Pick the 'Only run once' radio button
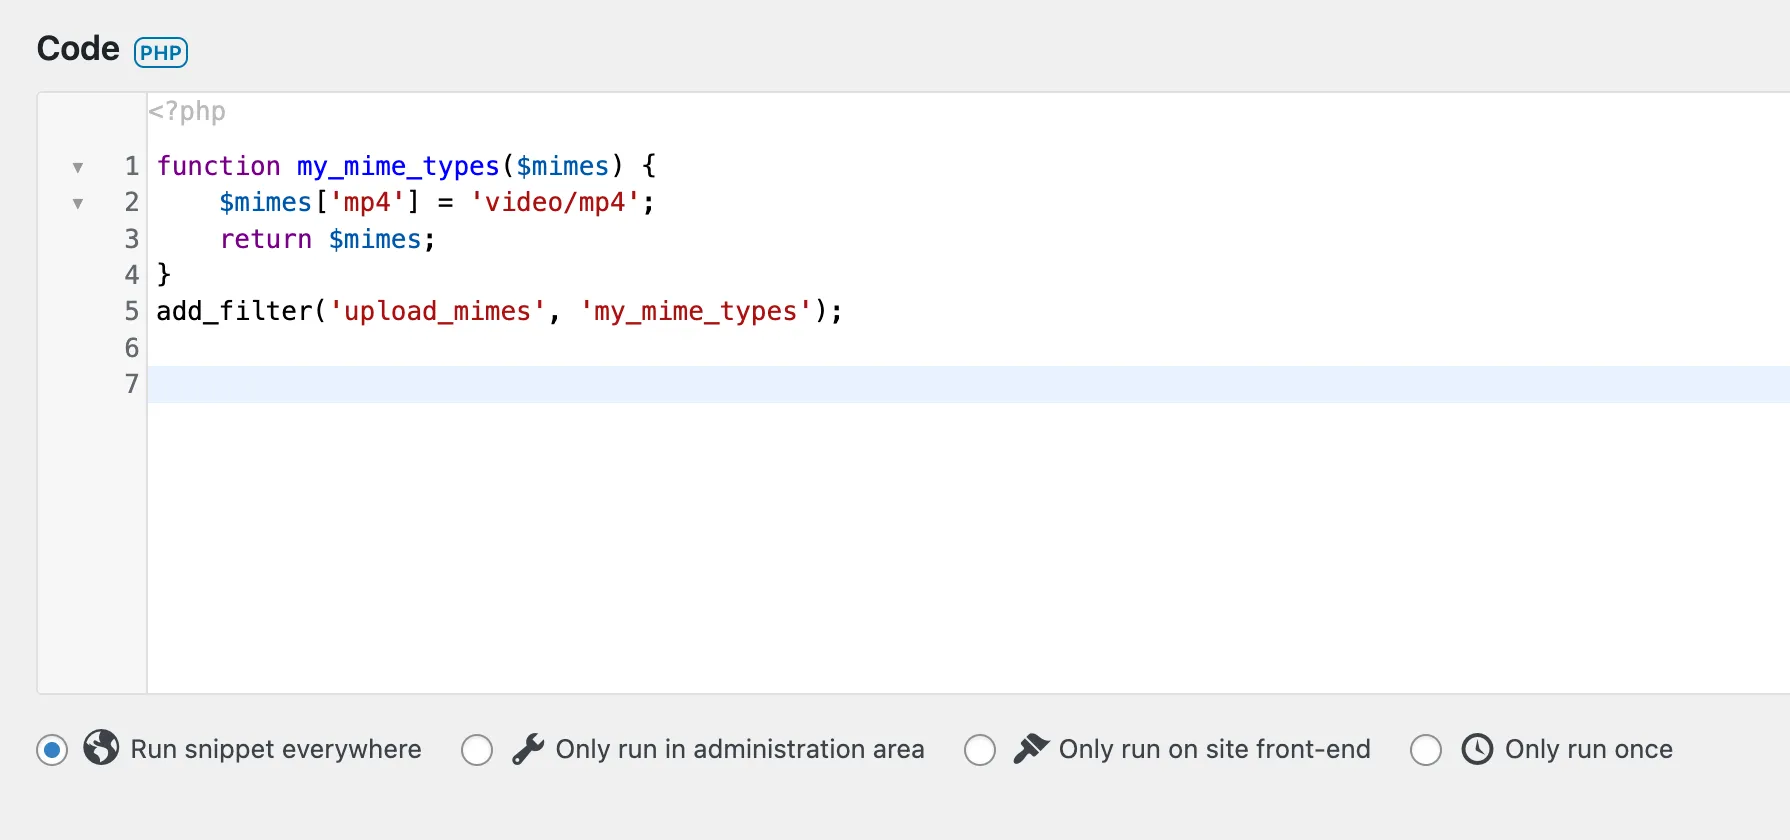The height and width of the screenshot is (840, 1790). (x=1426, y=749)
